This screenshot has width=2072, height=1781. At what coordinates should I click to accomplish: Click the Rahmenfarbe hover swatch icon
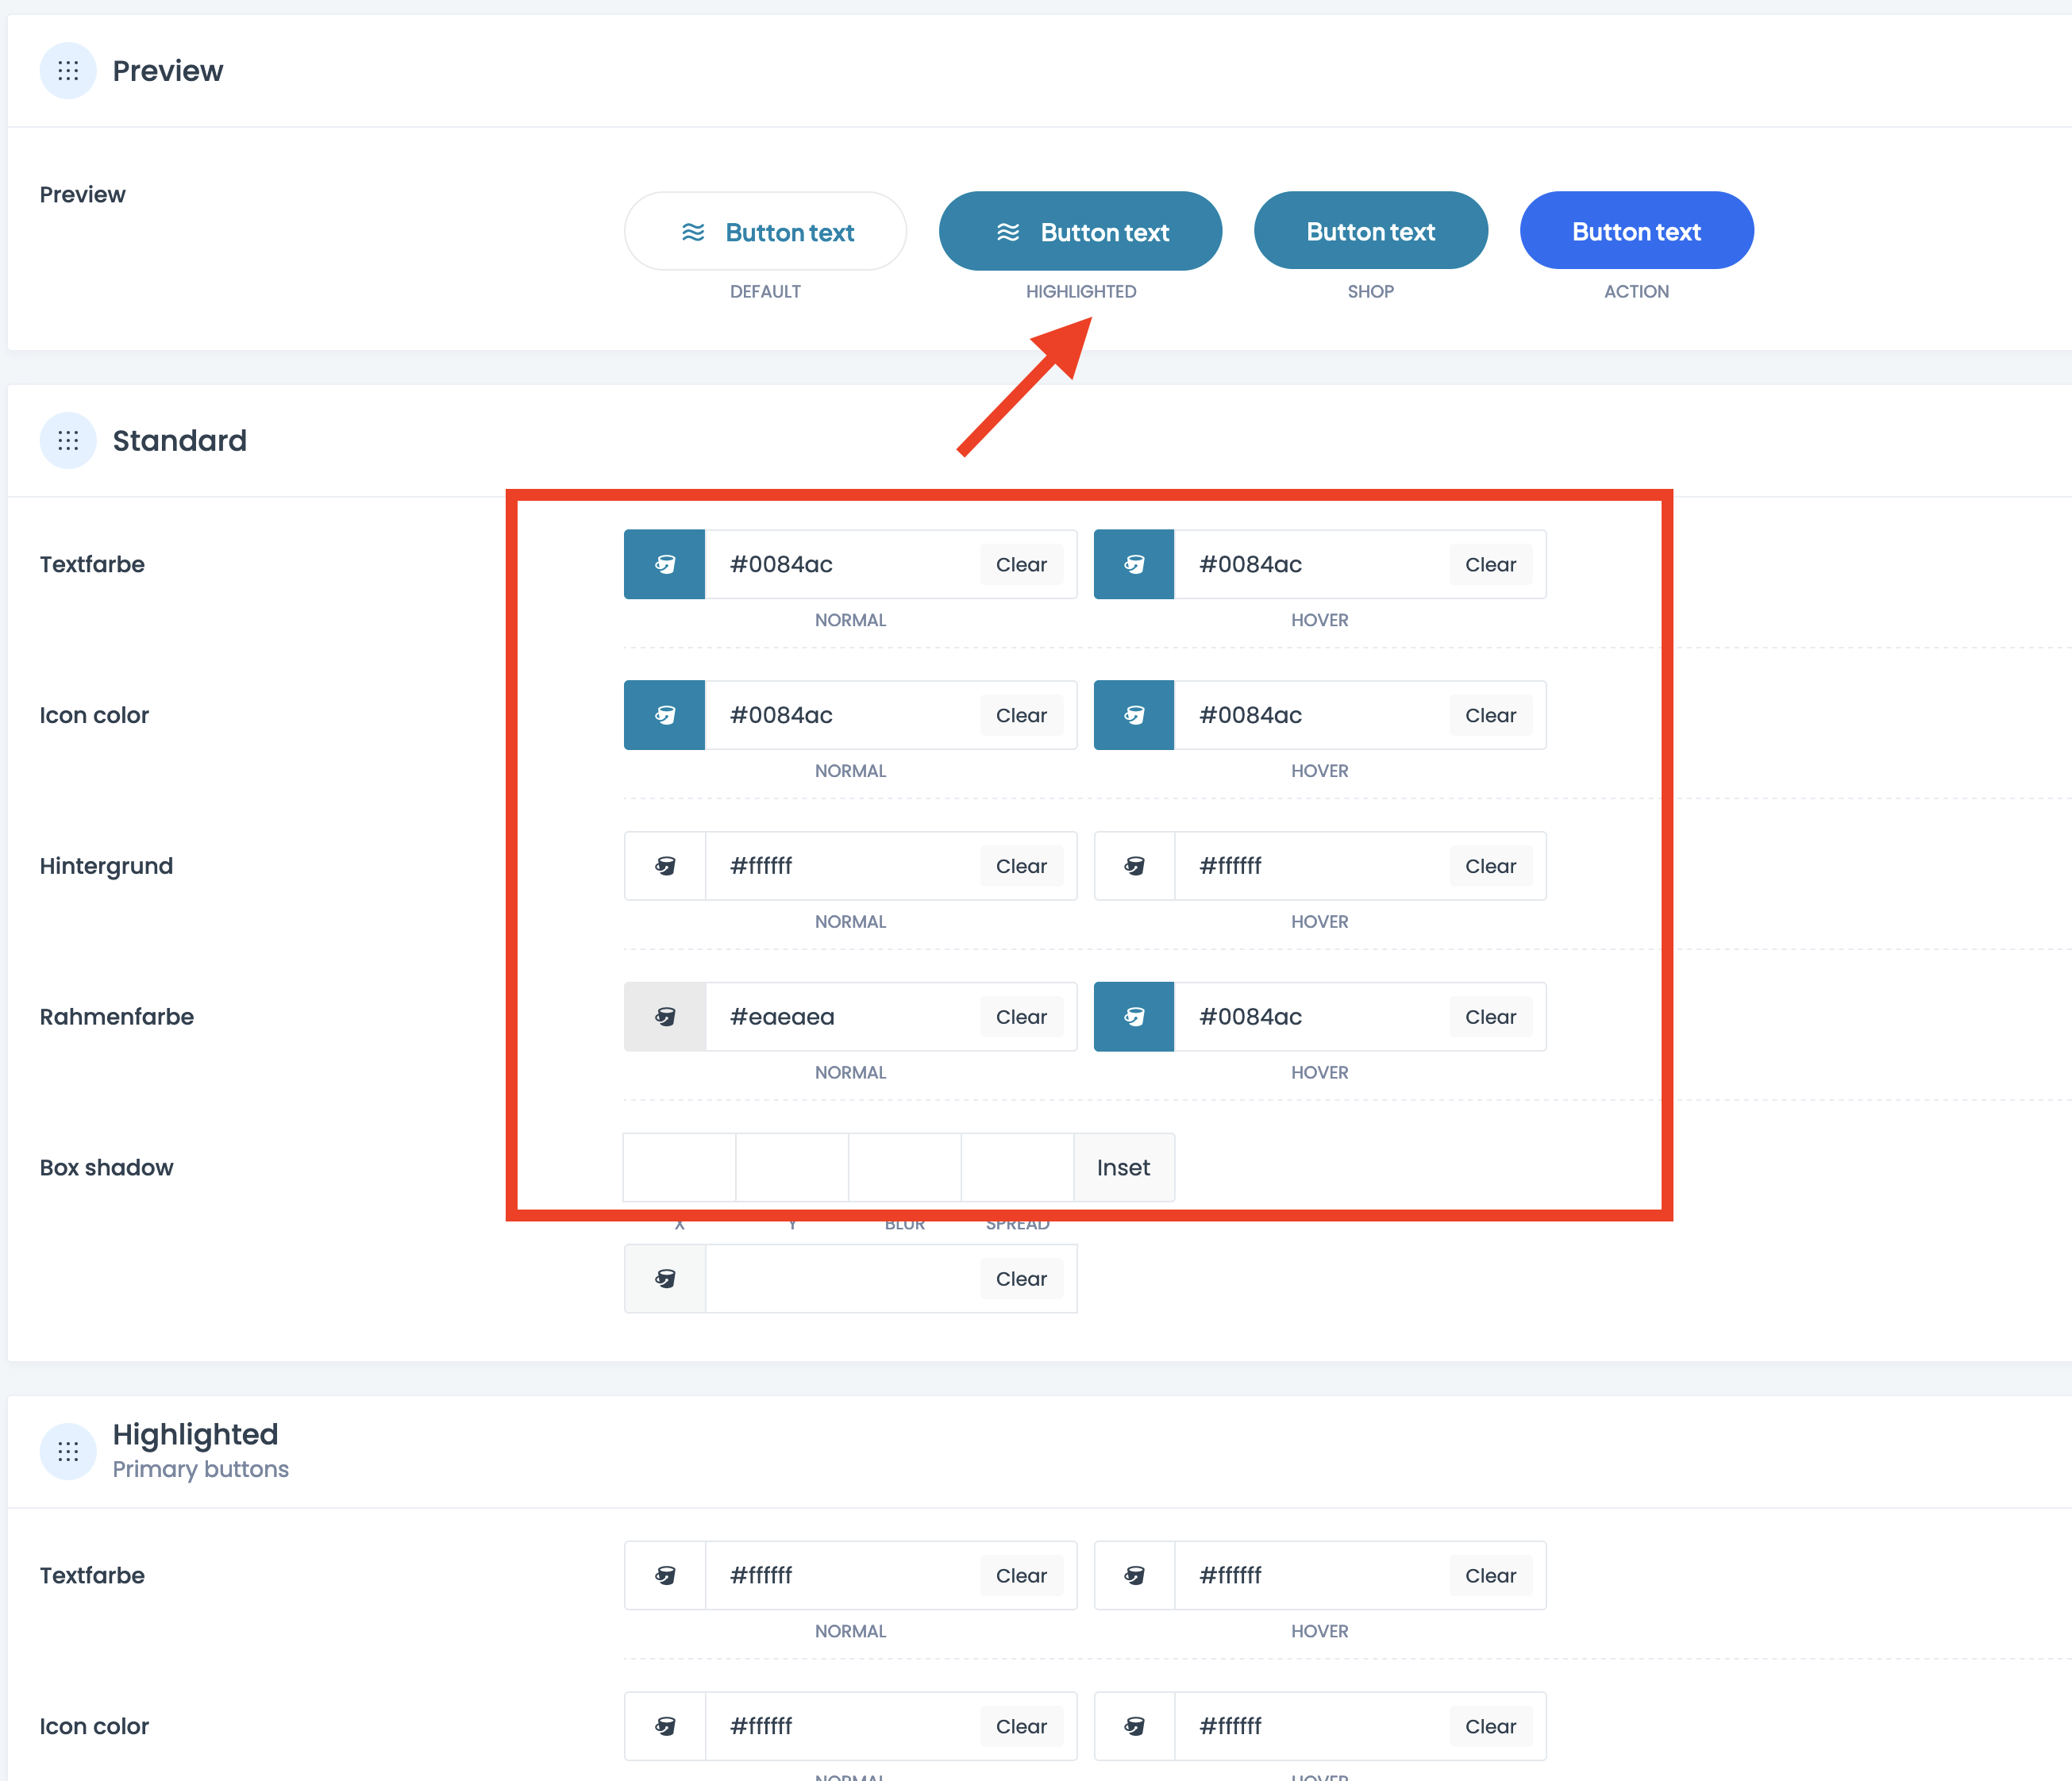coord(1134,1017)
